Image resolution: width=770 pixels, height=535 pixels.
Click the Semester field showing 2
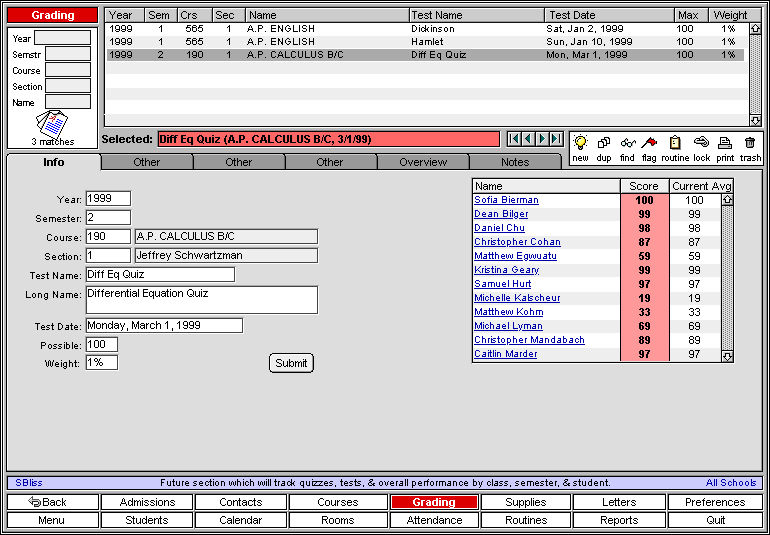tap(108, 217)
